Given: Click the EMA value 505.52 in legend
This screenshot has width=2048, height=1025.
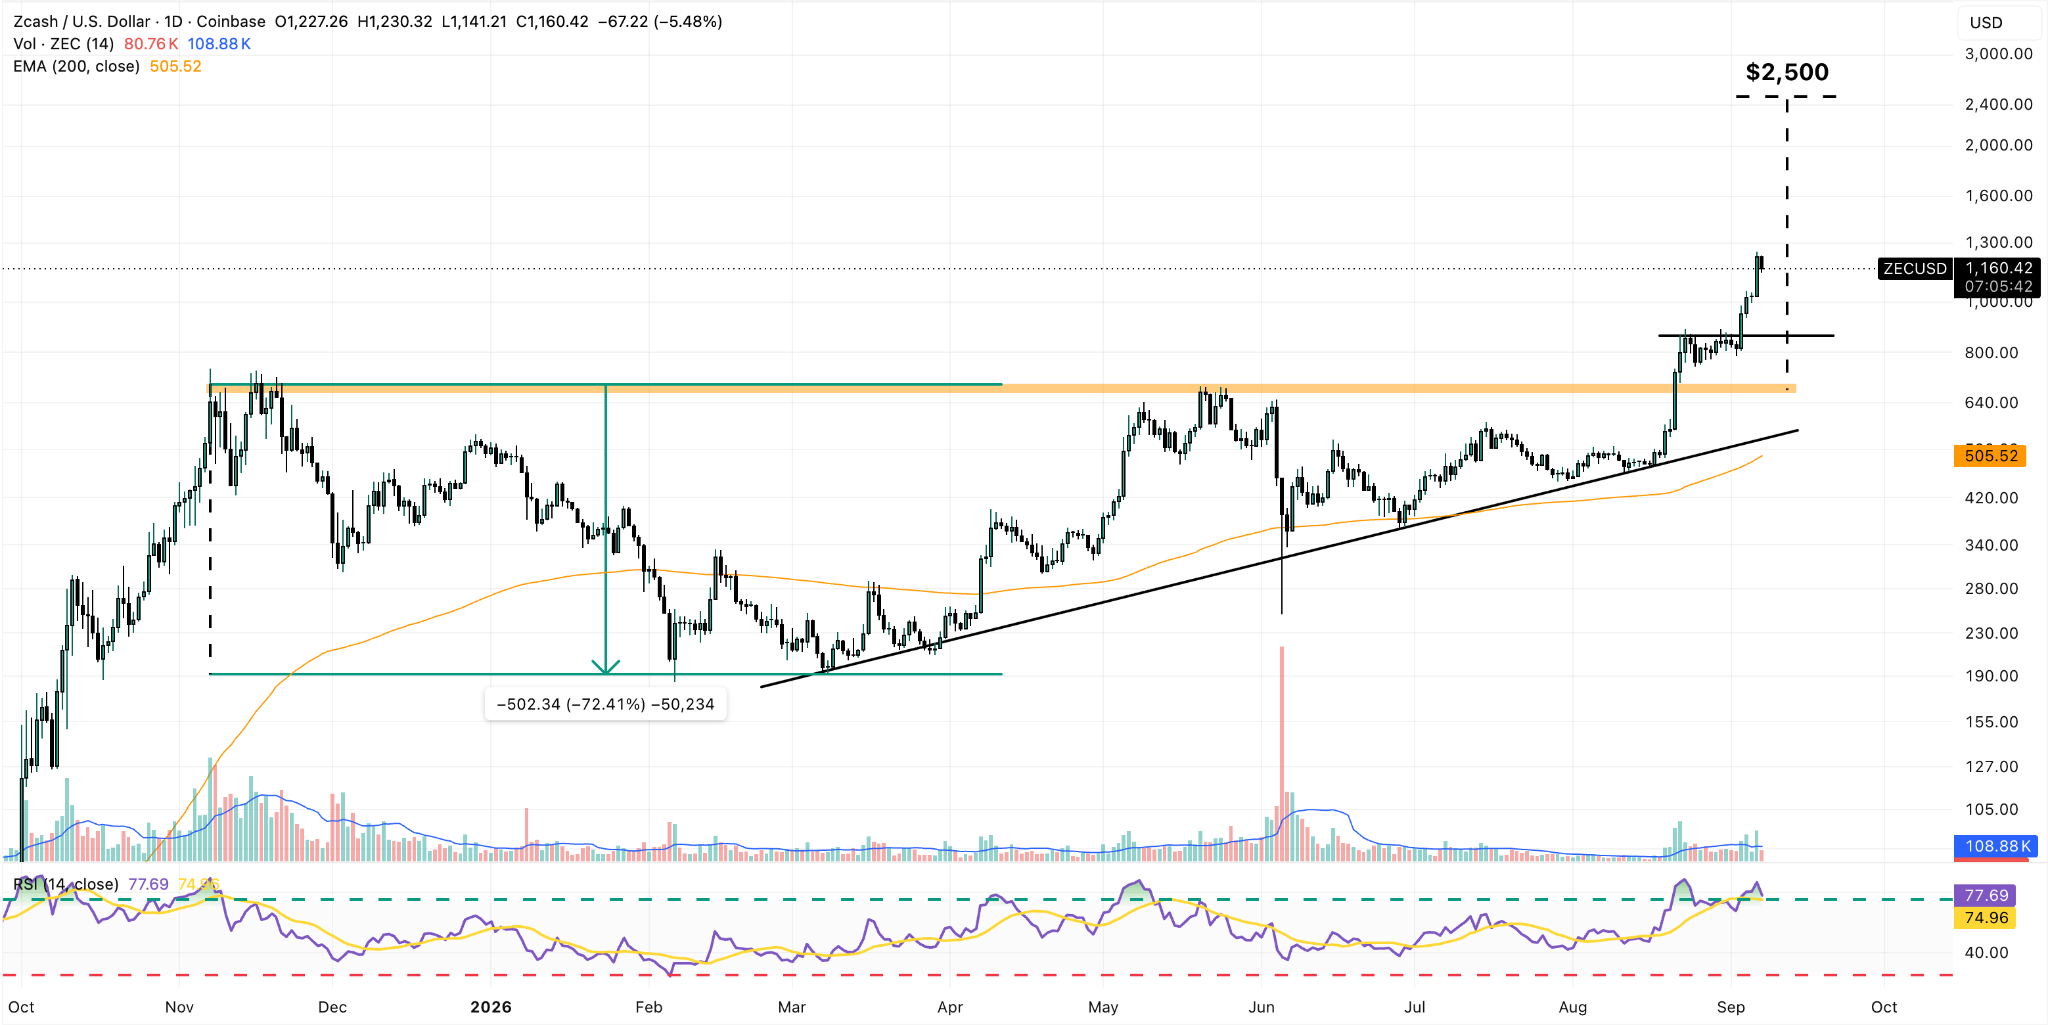Looking at the screenshot, I should coord(175,66).
